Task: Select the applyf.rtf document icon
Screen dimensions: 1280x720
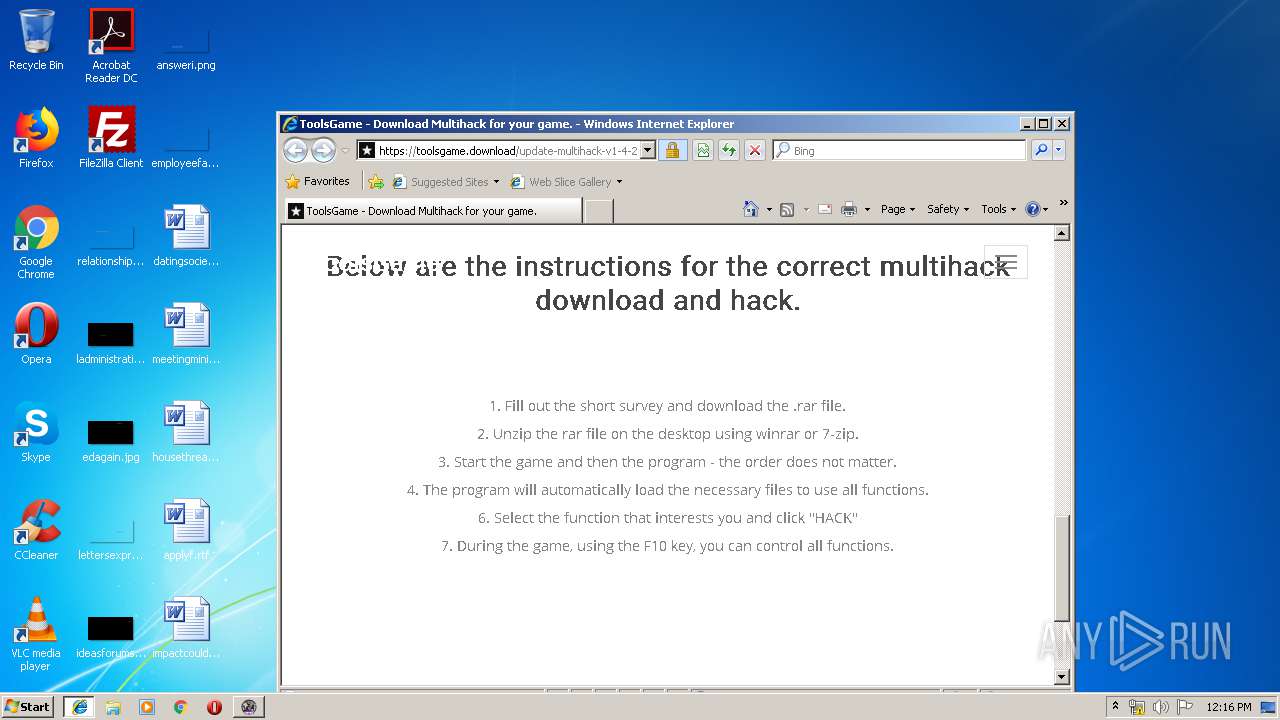Action: tap(186, 530)
